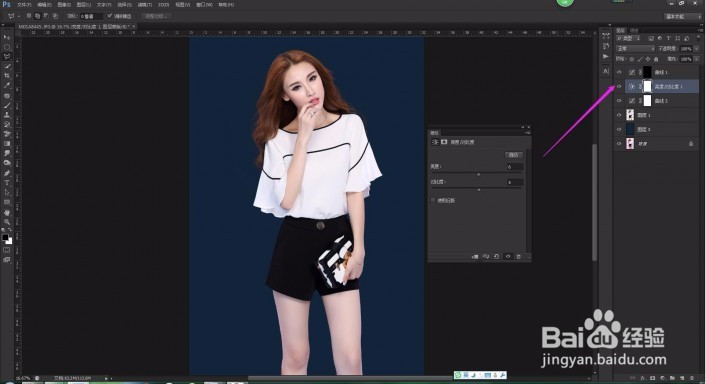Hide the top Curves 1 layer

coord(619,72)
